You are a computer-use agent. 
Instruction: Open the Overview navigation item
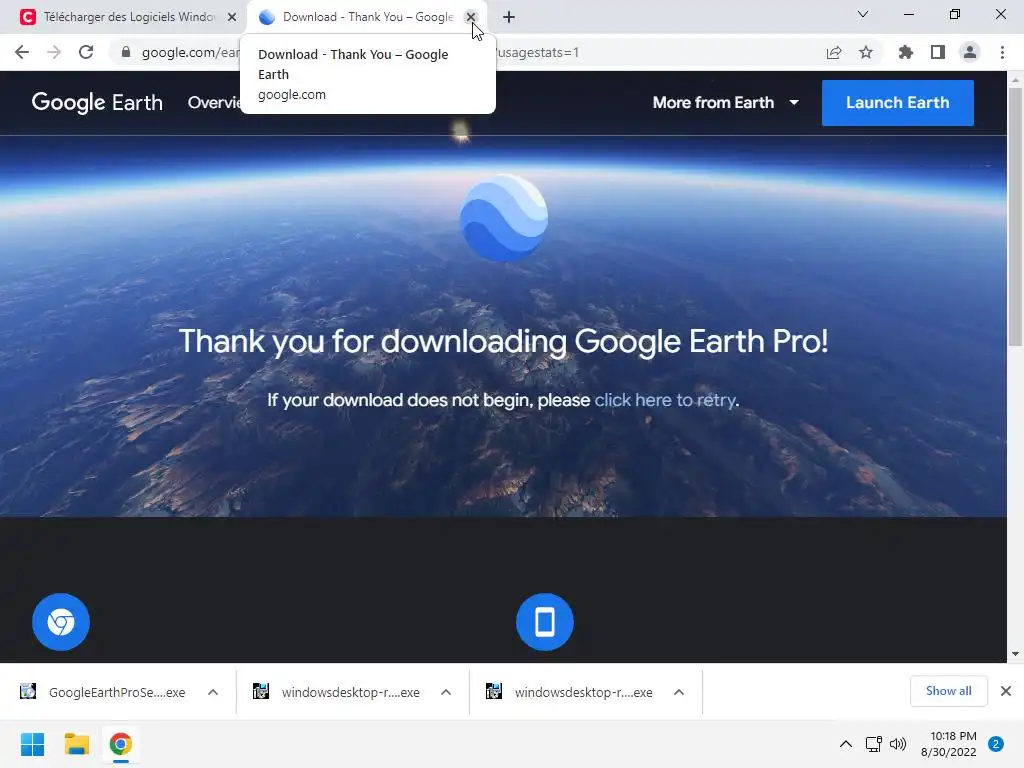[x=214, y=103]
